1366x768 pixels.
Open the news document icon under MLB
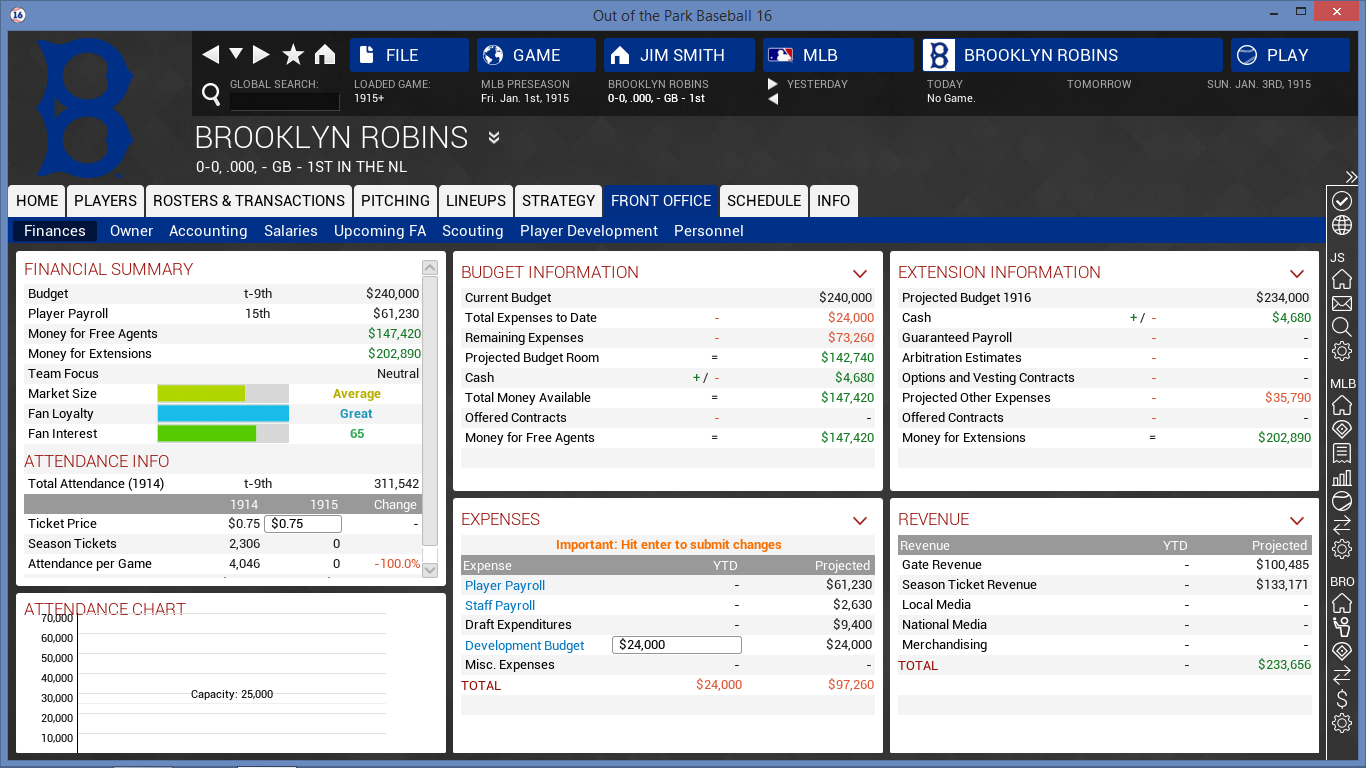click(1342, 453)
